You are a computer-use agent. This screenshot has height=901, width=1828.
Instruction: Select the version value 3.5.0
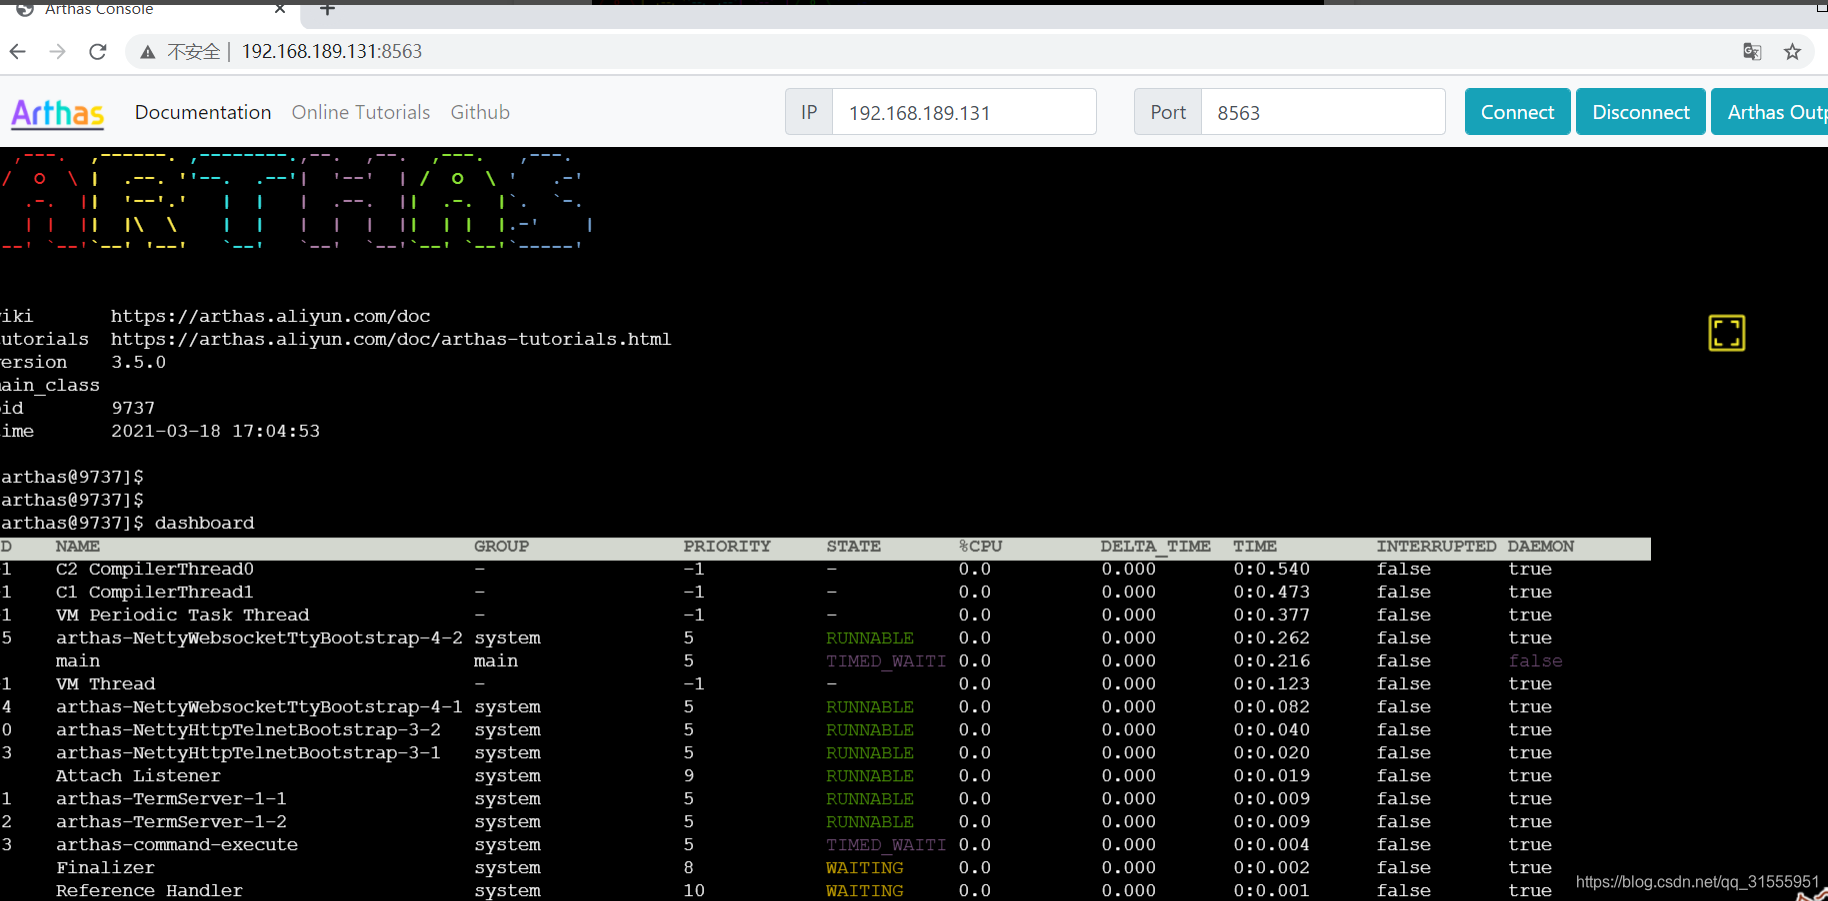(x=139, y=362)
